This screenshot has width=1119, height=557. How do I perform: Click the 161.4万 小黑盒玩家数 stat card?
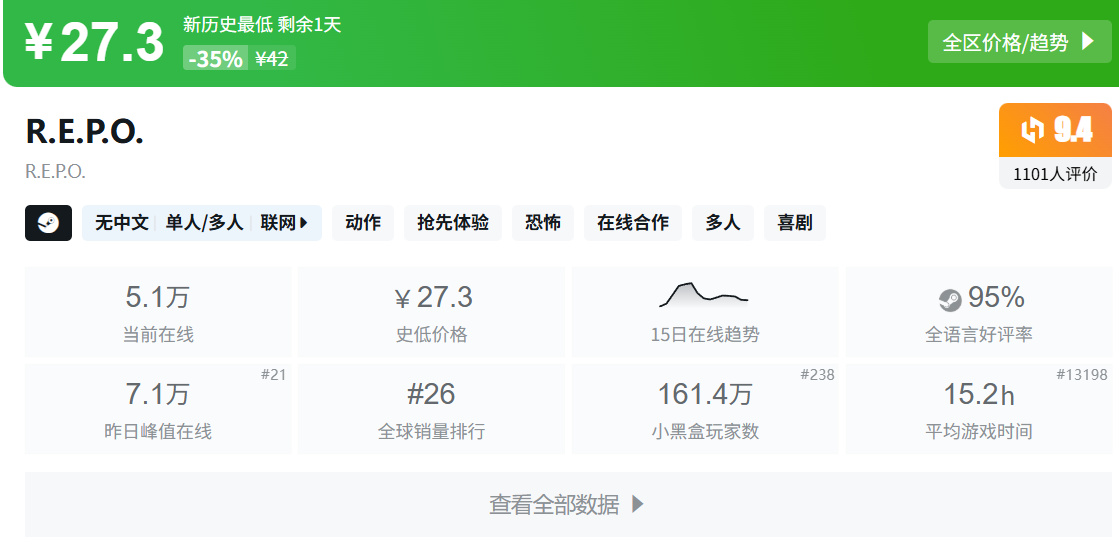coord(705,409)
